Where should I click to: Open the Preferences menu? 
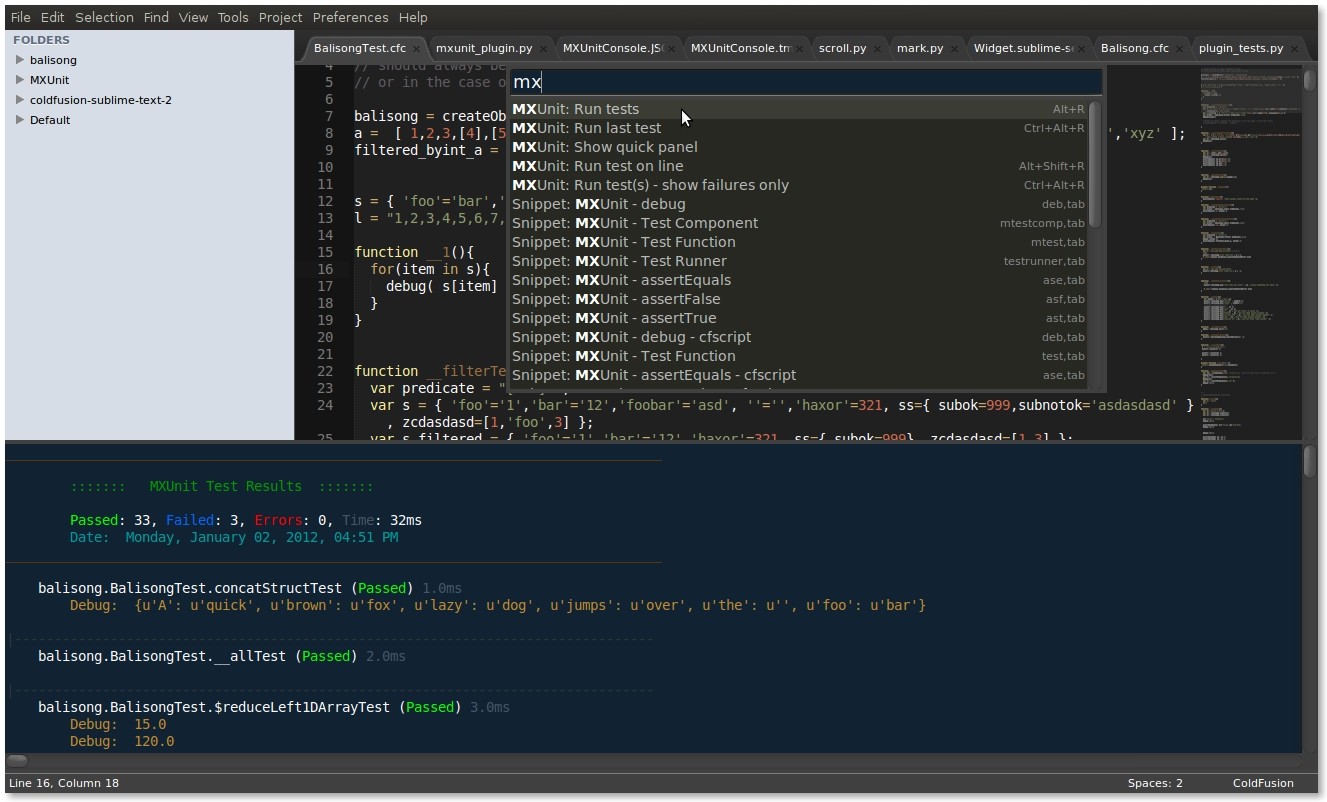tap(350, 17)
